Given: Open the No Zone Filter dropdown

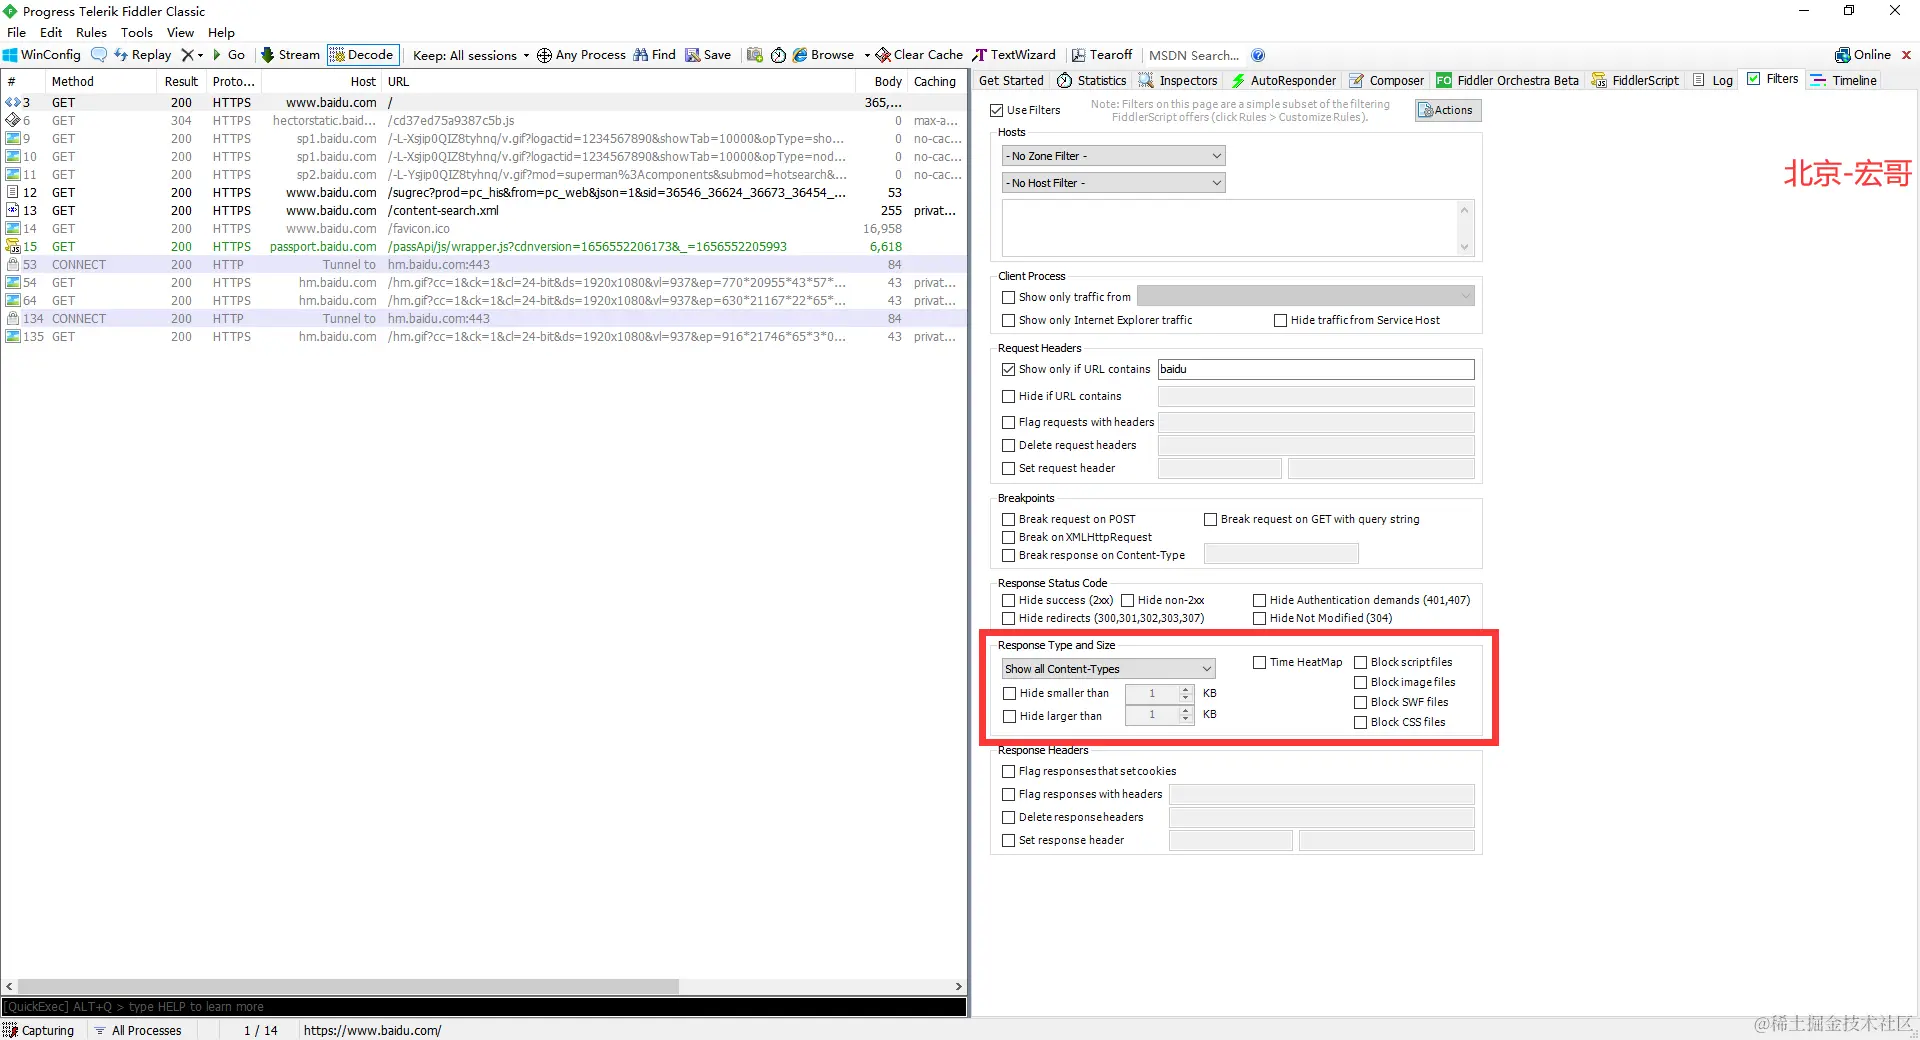Looking at the screenshot, I should pos(1113,156).
